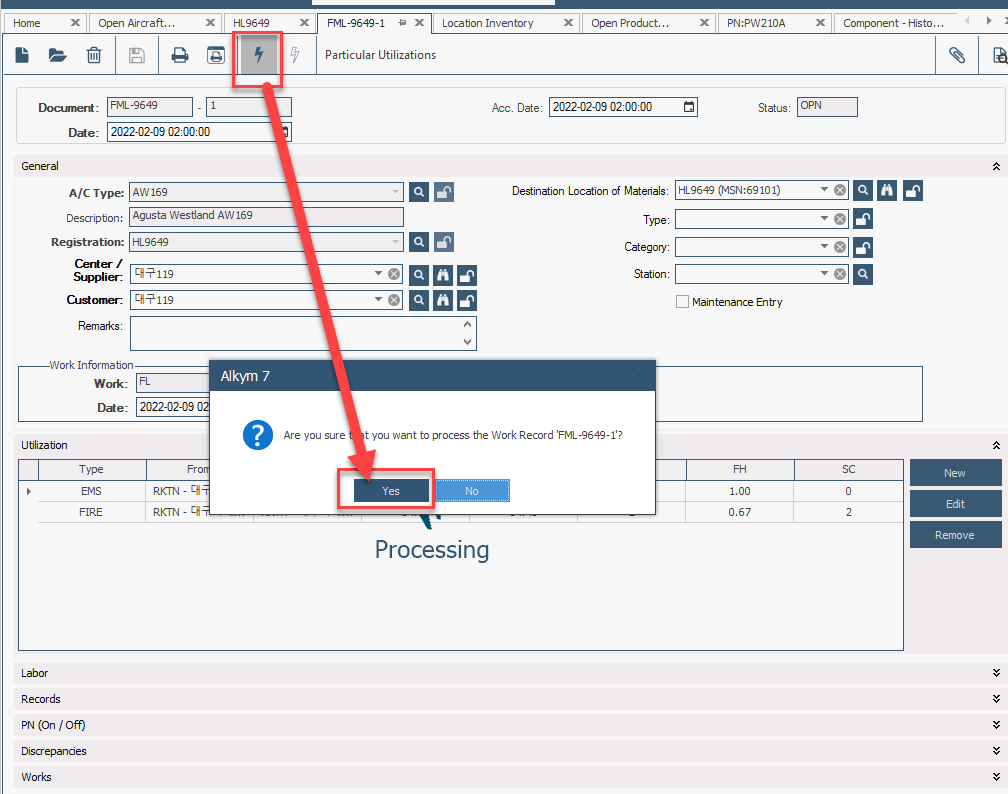Click the lightning bolt process icon
This screenshot has height=794, width=1008.
[x=259, y=56]
